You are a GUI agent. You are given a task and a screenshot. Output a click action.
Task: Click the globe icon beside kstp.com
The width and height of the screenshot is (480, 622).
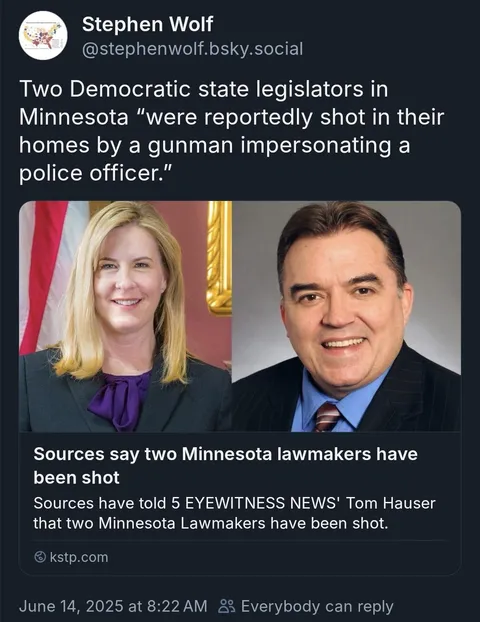point(40,557)
